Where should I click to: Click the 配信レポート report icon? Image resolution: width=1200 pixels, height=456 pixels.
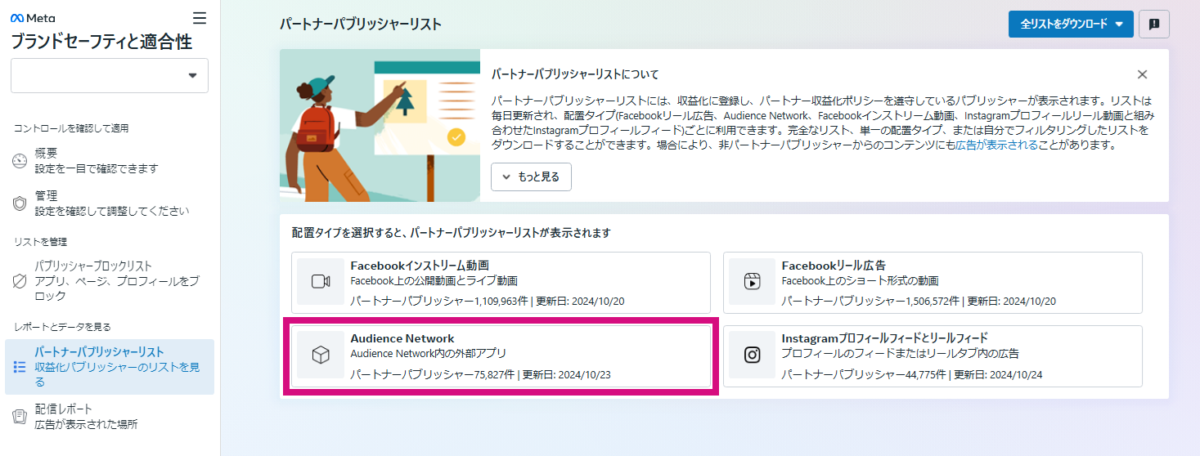pyautogui.click(x=19, y=416)
